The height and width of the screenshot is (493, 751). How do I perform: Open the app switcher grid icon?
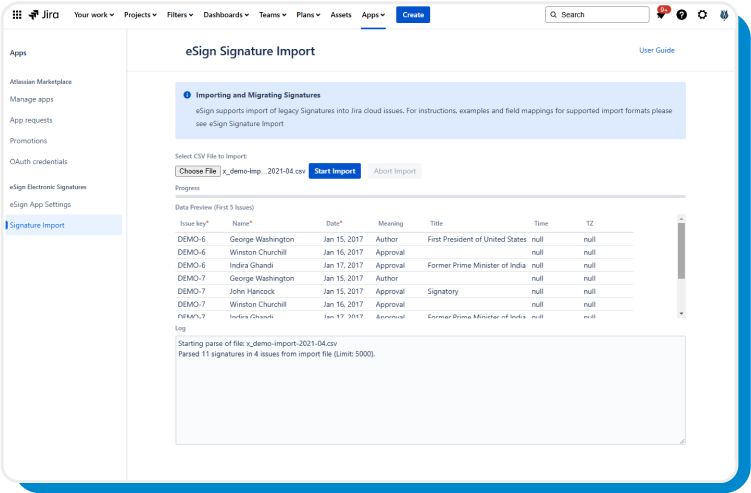17,14
